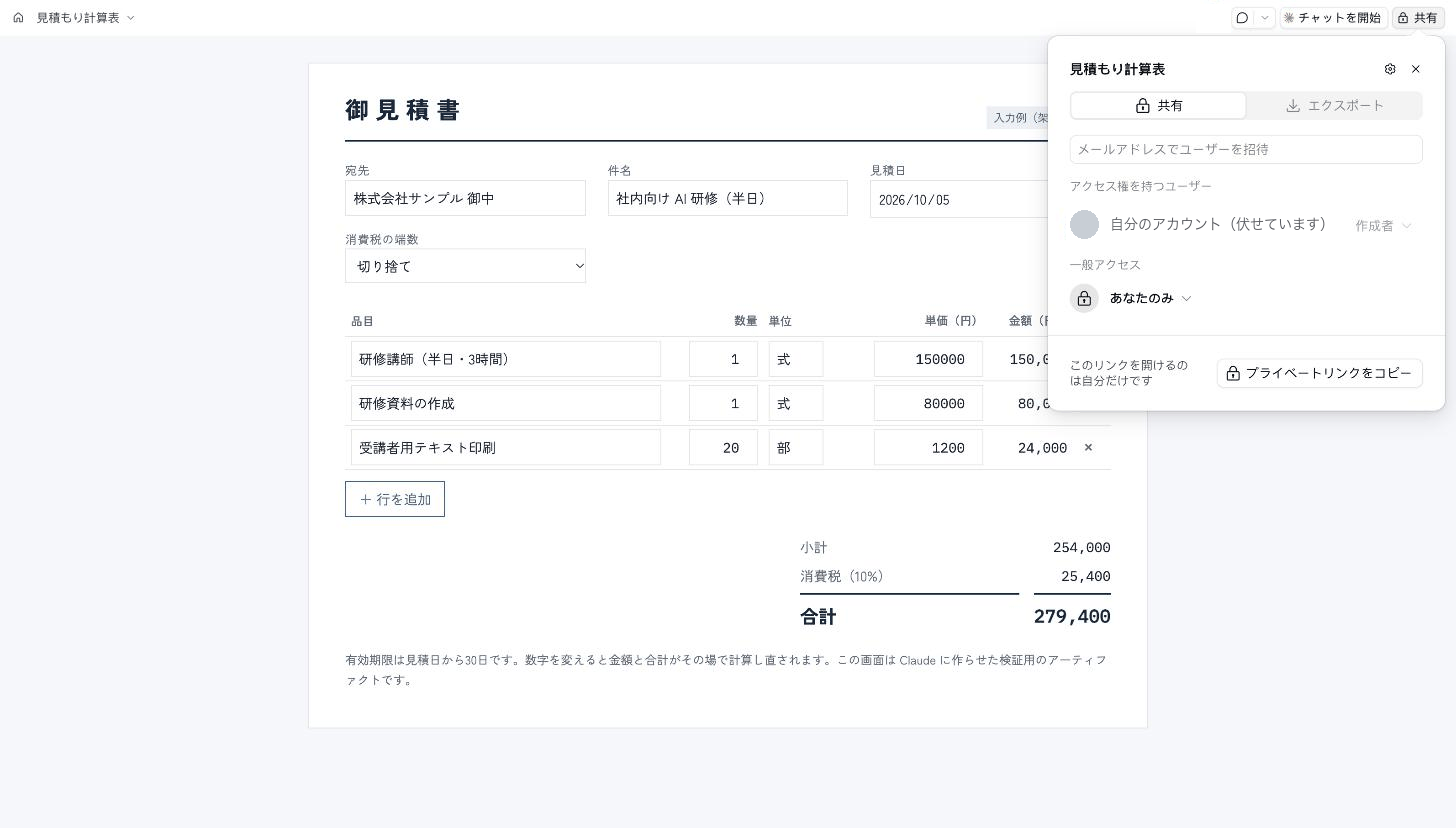Click the 共有 button in top bar
This screenshot has height=828, width=1456.
coord(1418,18)
